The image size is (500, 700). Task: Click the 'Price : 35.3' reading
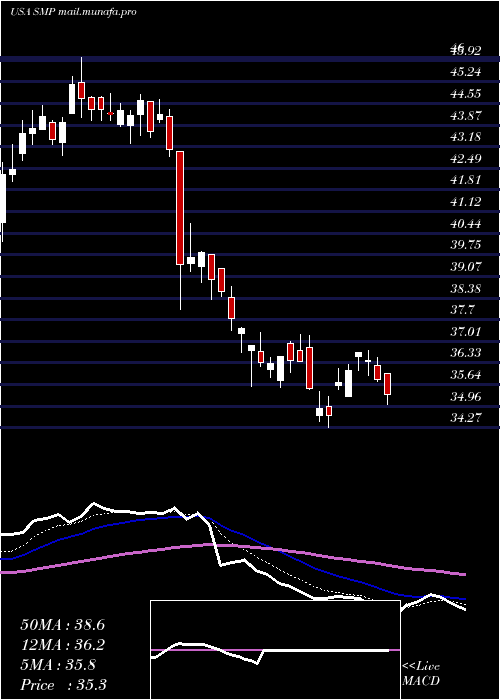(x=63, y=685)
